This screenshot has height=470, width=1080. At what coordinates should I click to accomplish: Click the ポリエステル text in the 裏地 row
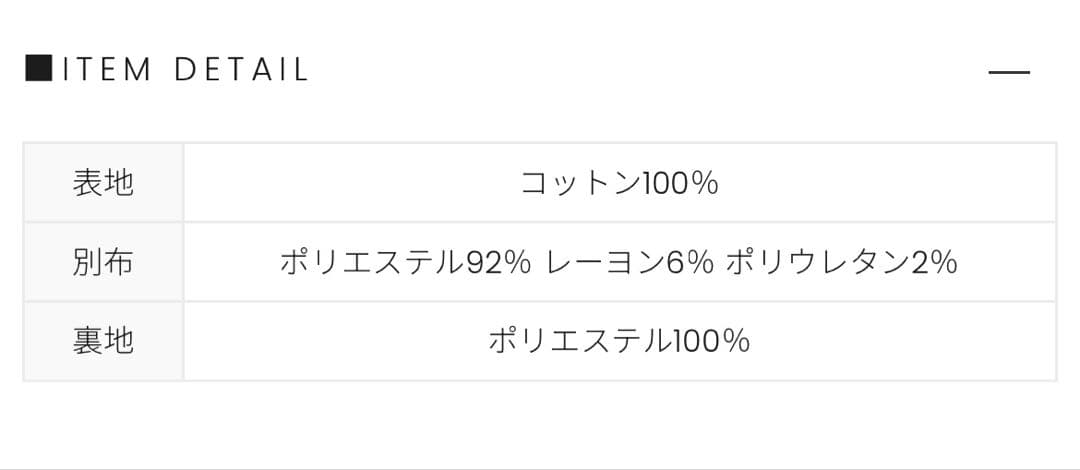(580, 342)
